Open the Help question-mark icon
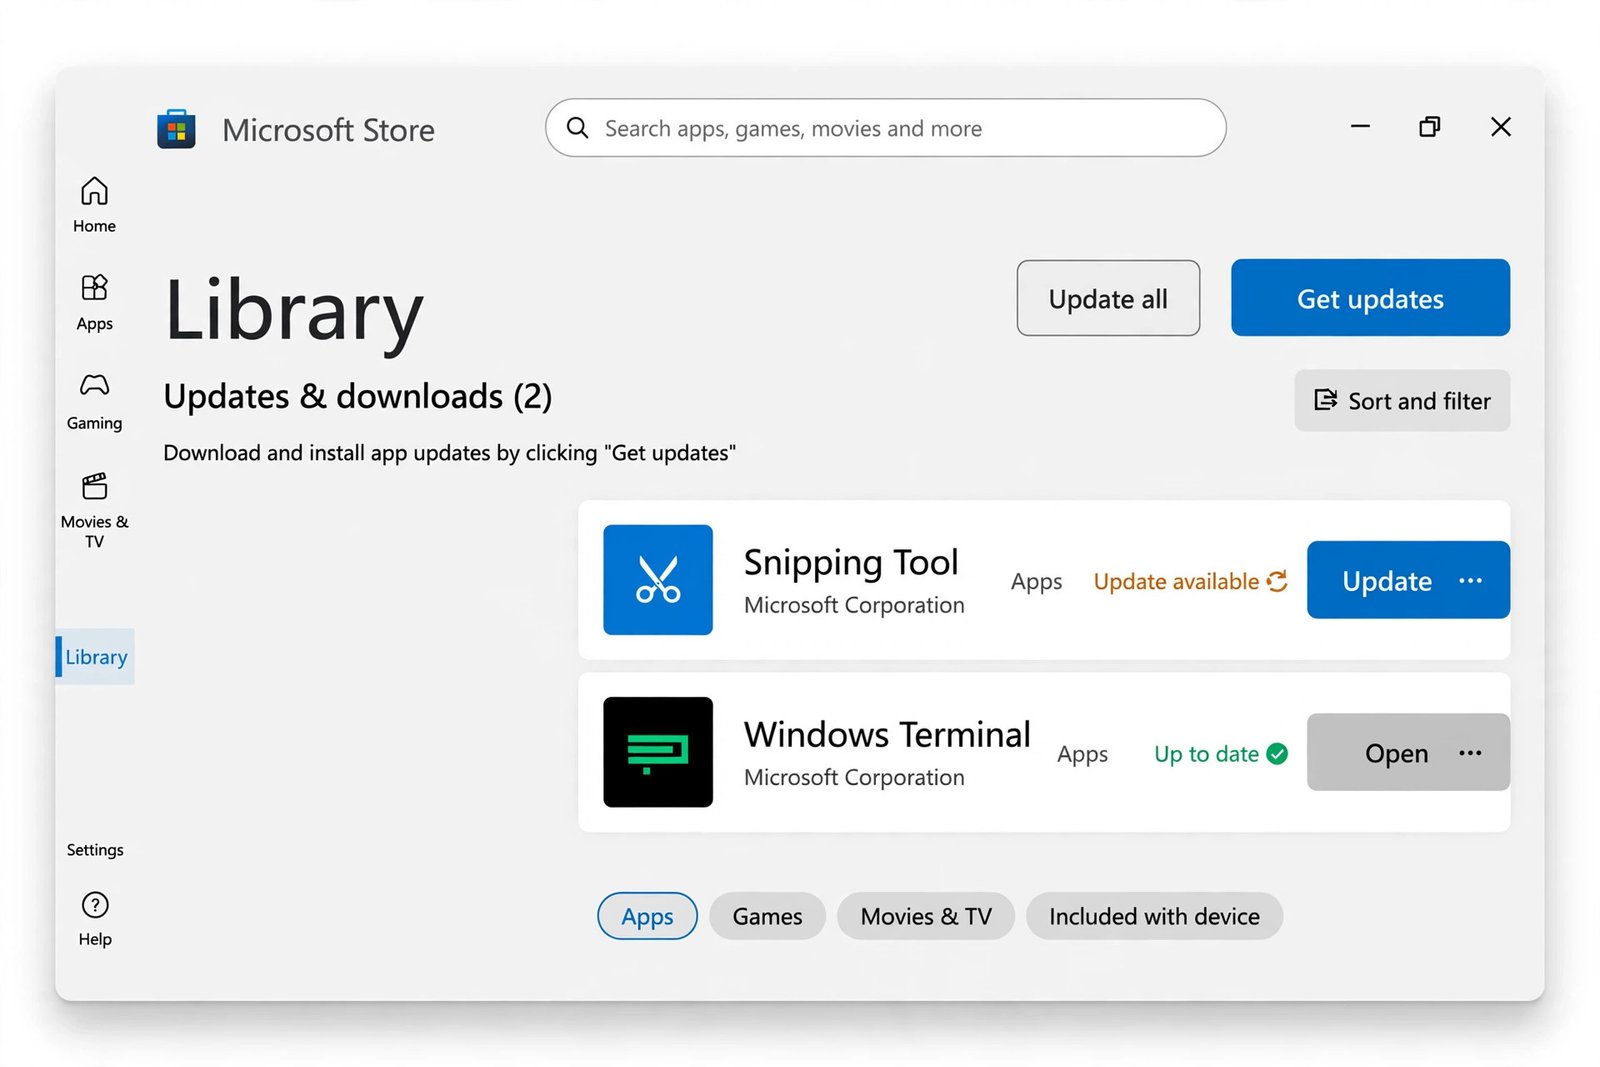The width and height of the screenshot is (1600, 1067). [95, 905]
